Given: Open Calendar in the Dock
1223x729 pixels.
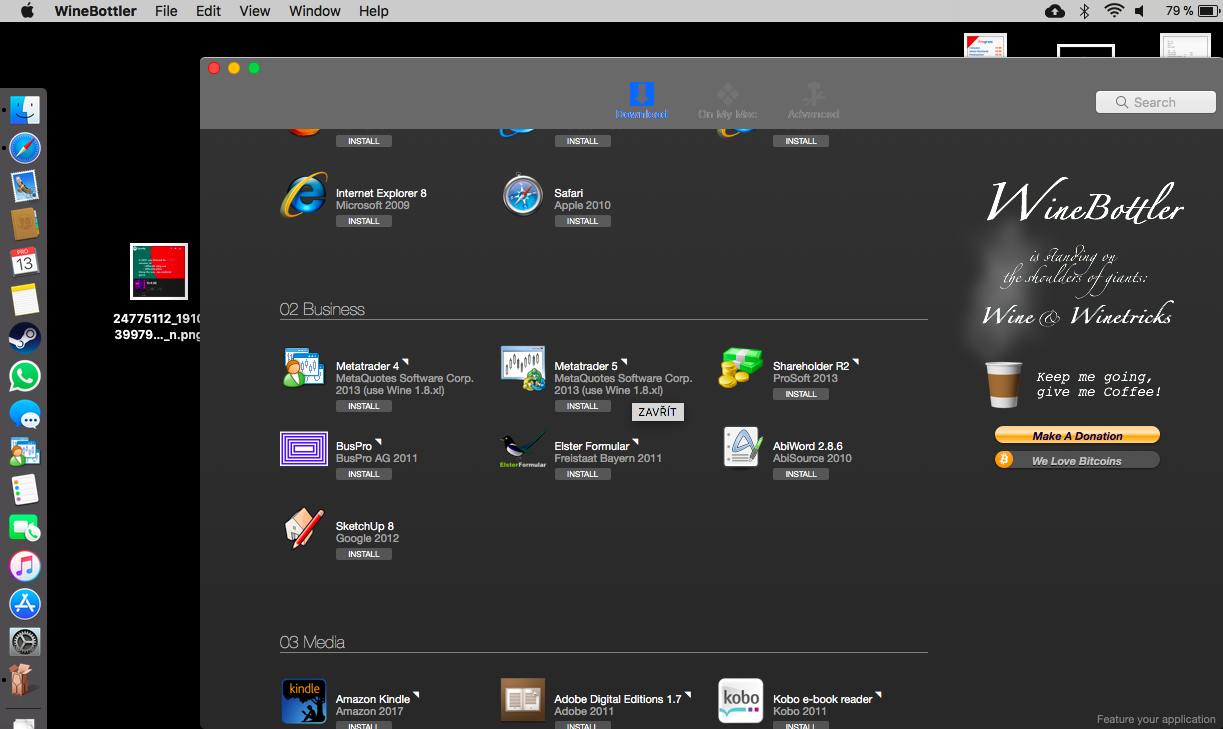Looking at the screenshot, I should 25,262.
